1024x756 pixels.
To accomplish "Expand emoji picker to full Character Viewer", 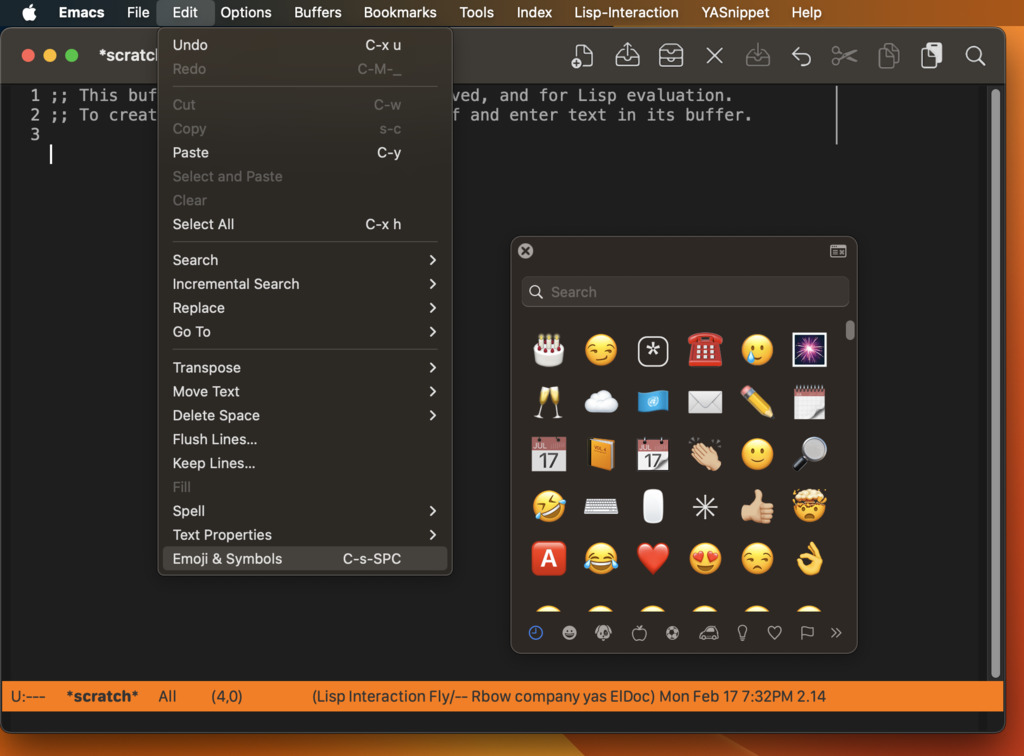I will click(838, 251).
